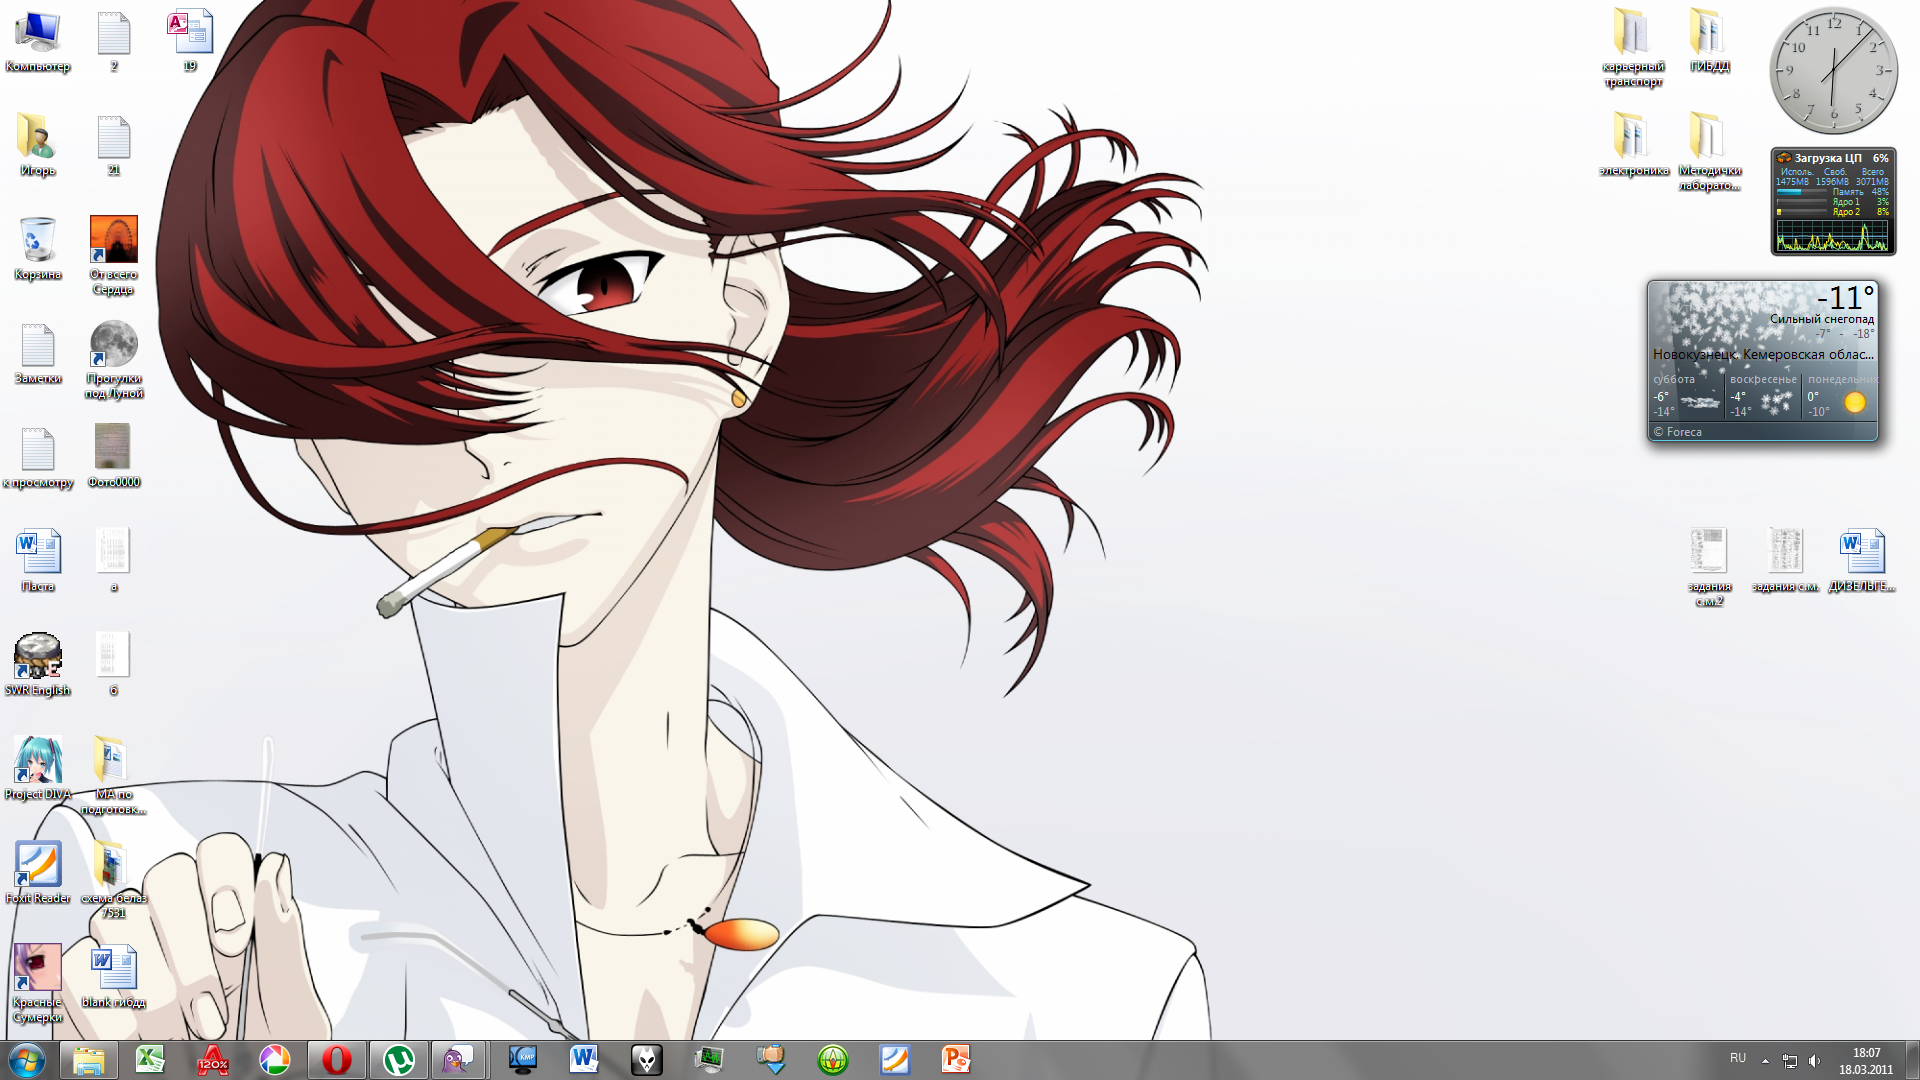Screen dimensions: 1920x1080
Task: Select the text file named 2
Action: (114, 42)
